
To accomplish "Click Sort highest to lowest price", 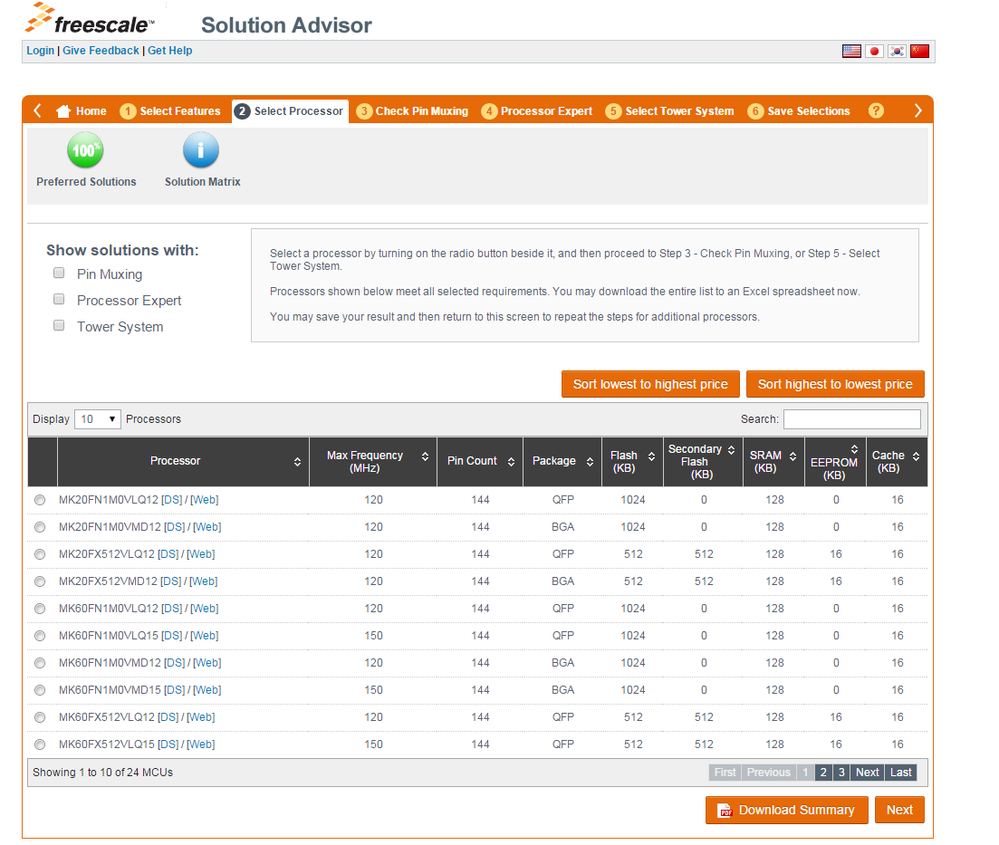I will click(835, 384).
